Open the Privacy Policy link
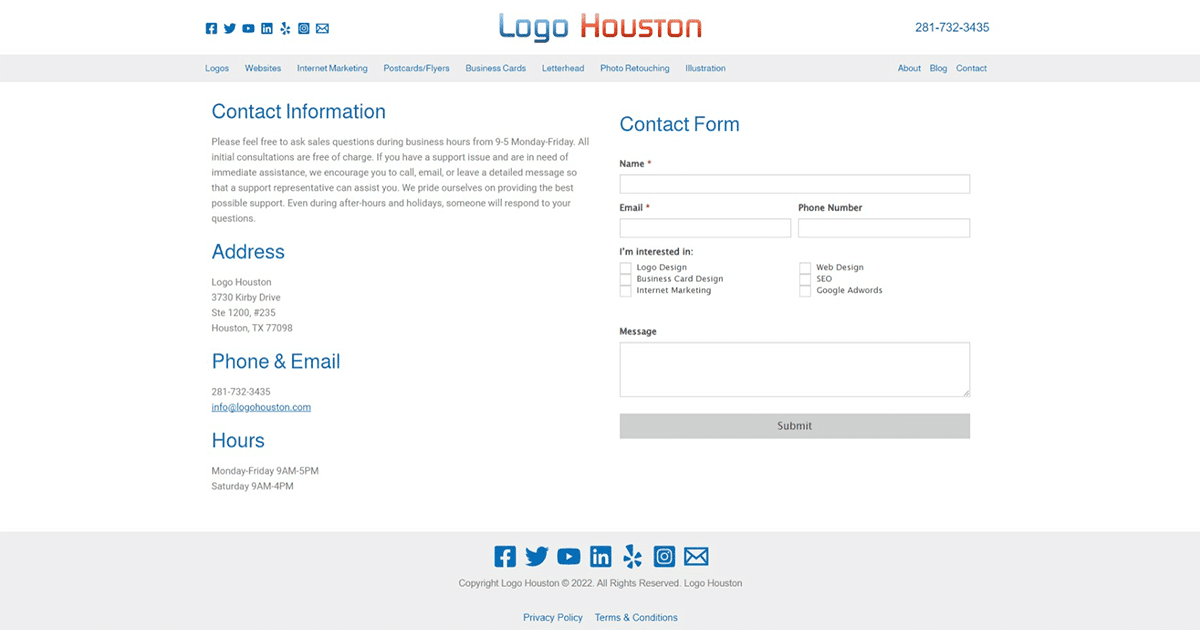 [x=553, y=617]
